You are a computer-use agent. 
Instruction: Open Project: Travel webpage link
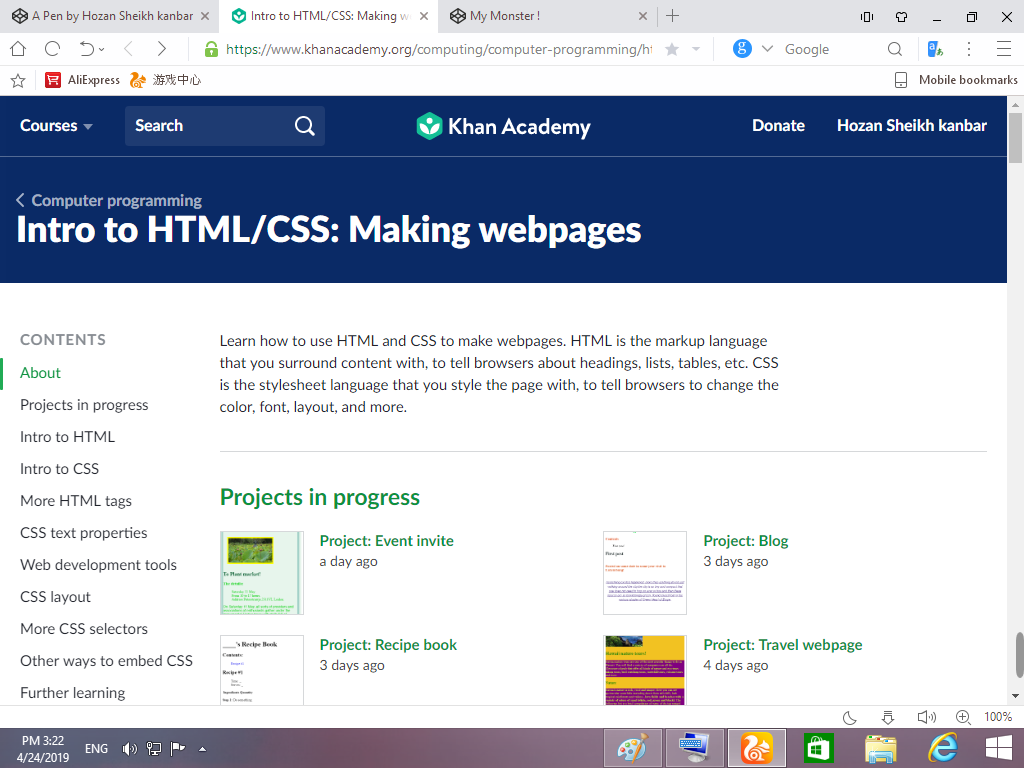pyautogui.click(x=782, y=645)
